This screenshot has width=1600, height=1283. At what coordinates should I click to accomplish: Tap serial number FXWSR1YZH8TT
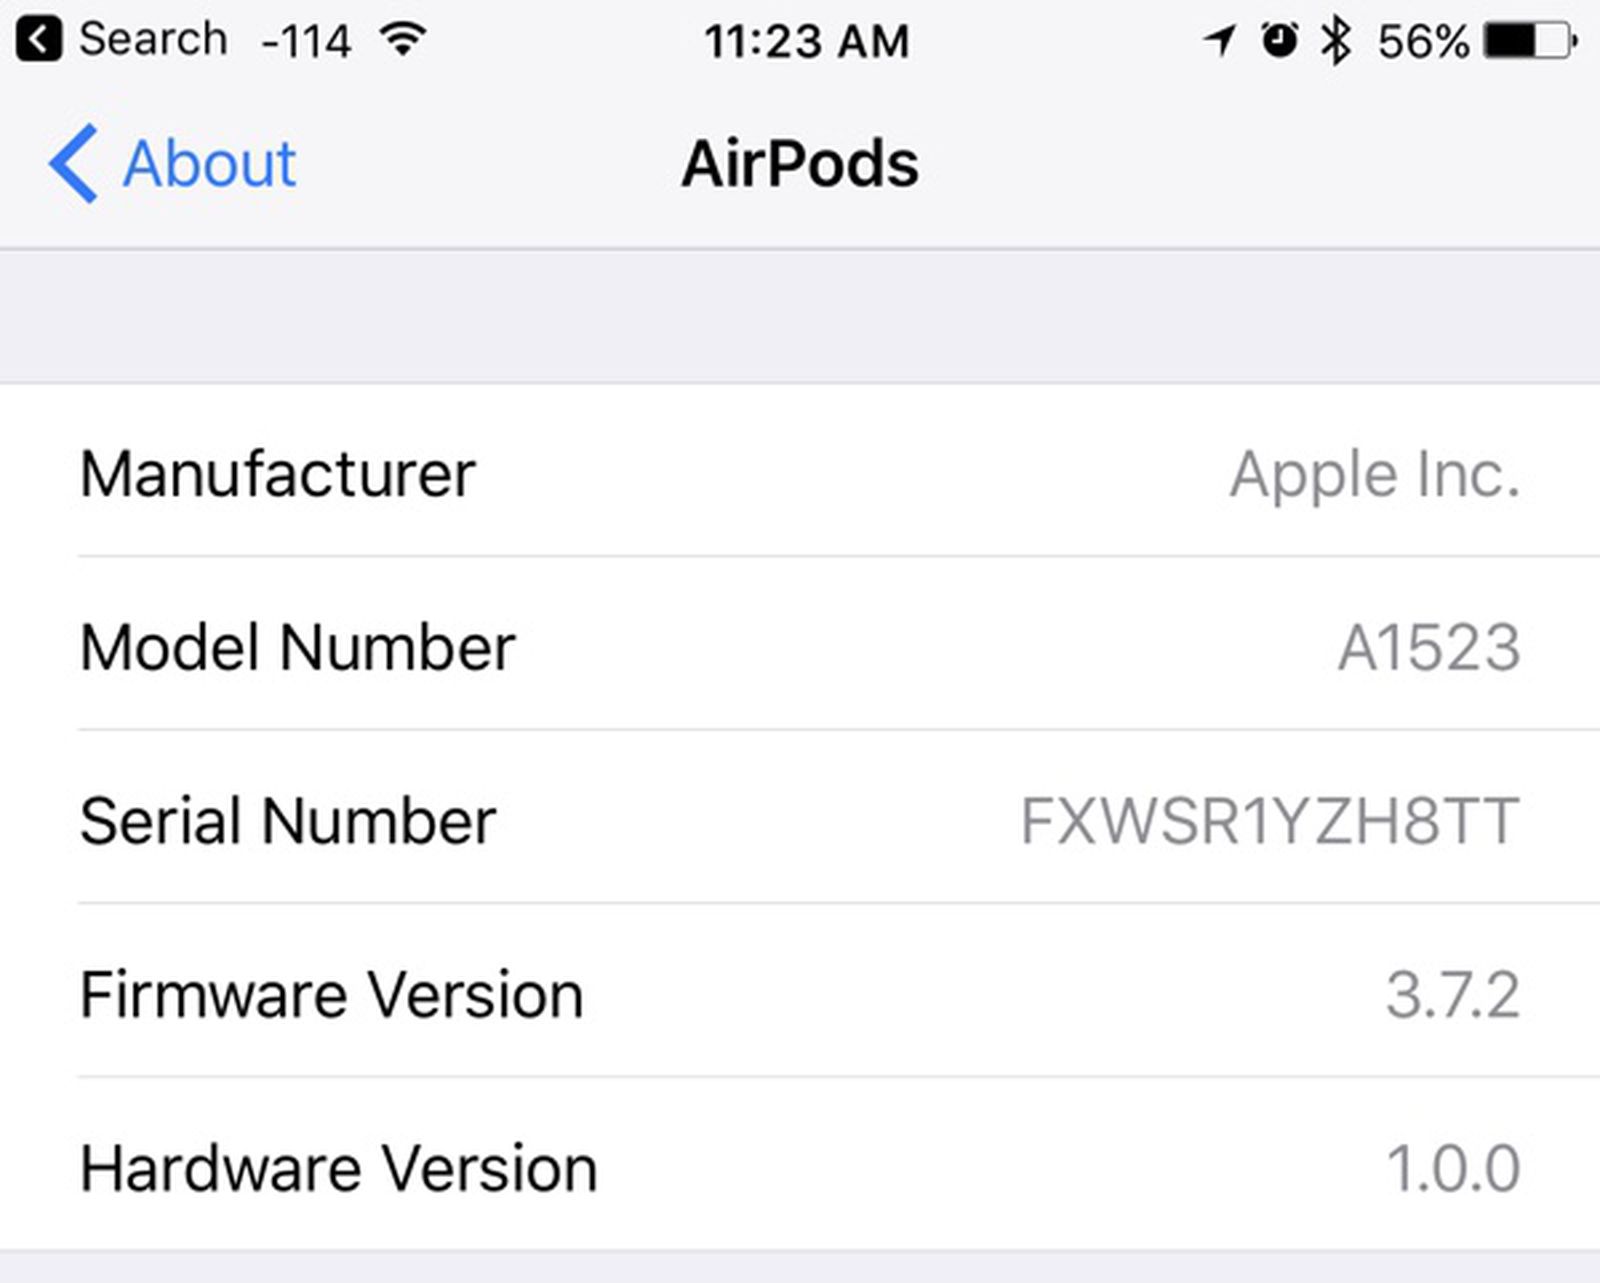(1270, 821)
